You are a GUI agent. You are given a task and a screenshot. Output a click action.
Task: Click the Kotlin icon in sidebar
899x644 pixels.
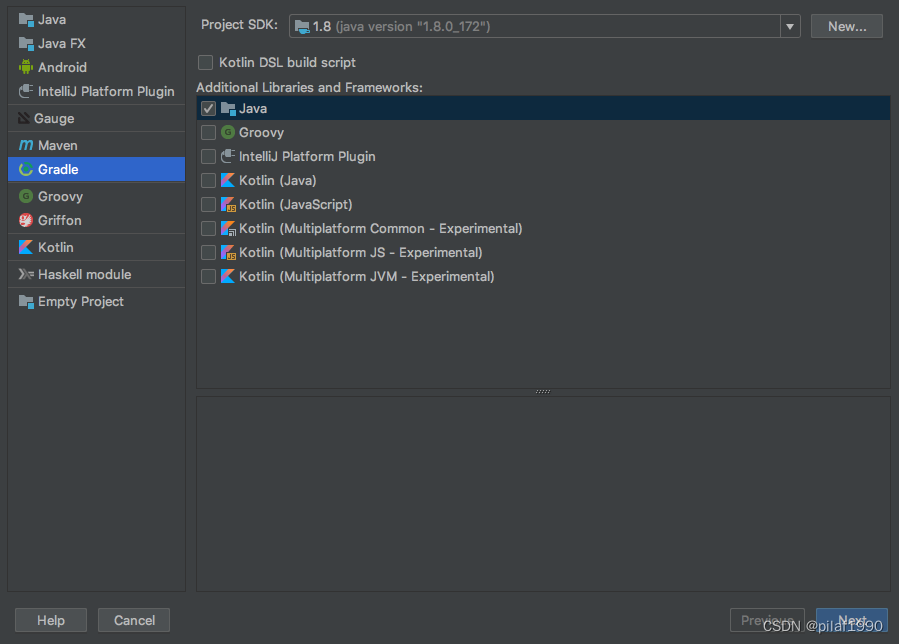(26, 247)
